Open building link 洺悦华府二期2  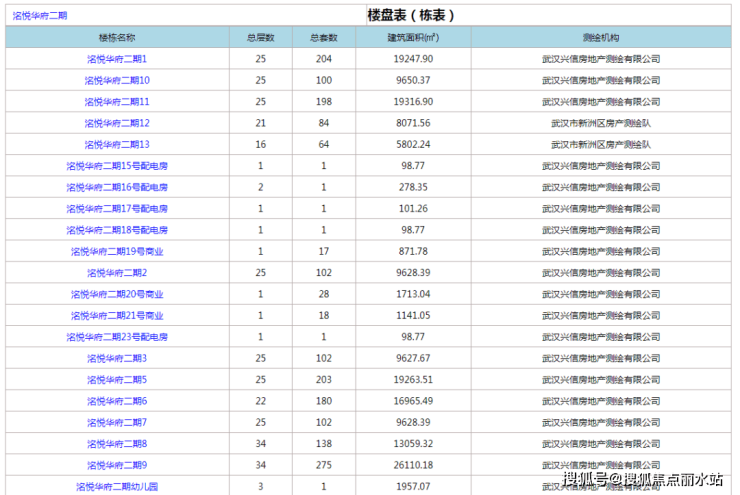[117, 273]
